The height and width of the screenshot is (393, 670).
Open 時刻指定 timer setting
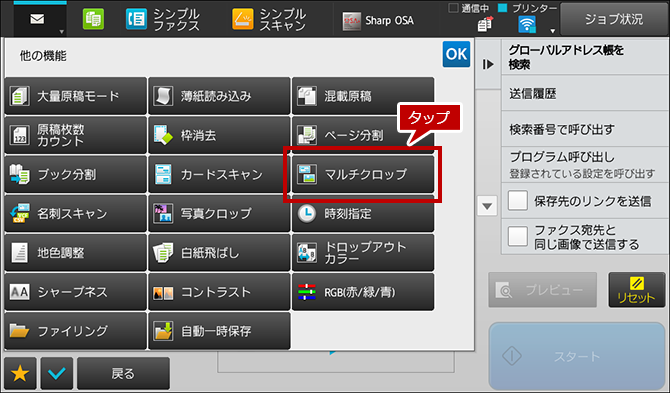[363, 214]
